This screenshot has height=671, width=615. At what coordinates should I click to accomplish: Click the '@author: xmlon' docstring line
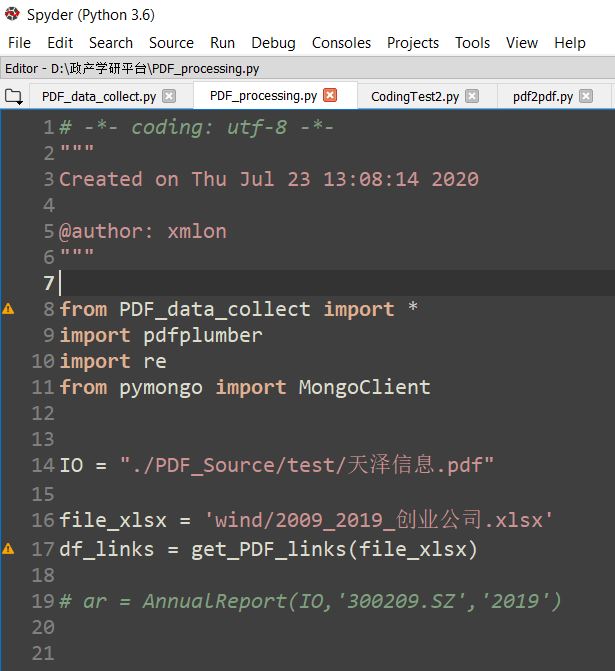click(x=143, y=232)
